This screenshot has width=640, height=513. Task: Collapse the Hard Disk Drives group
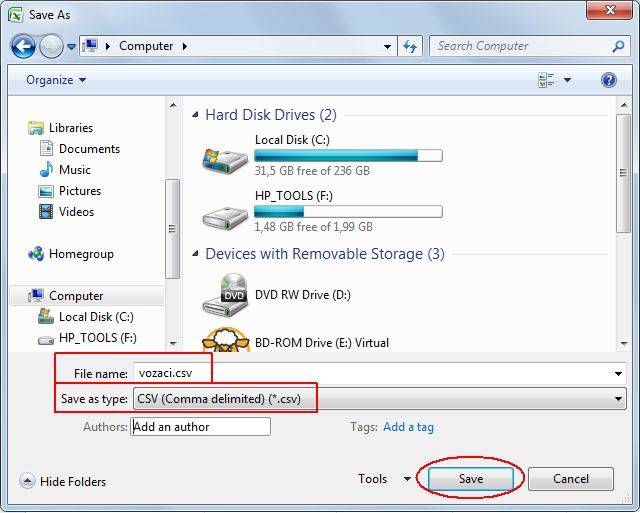pyautogui.click(x=195, y=115)
